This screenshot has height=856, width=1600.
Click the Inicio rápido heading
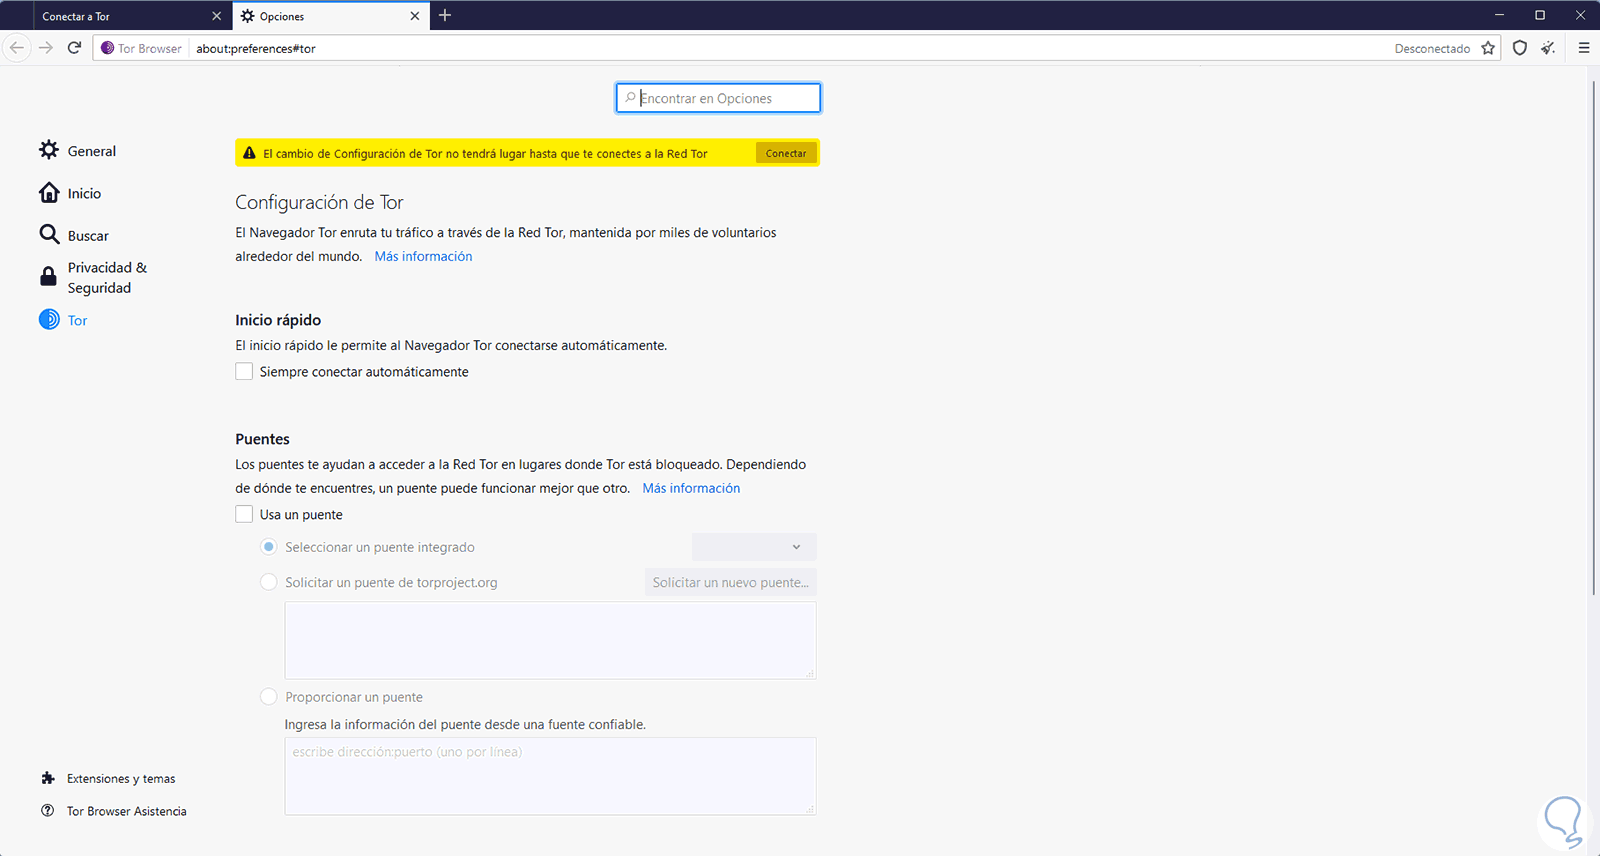pyautogui.click(x=278, y=320)
